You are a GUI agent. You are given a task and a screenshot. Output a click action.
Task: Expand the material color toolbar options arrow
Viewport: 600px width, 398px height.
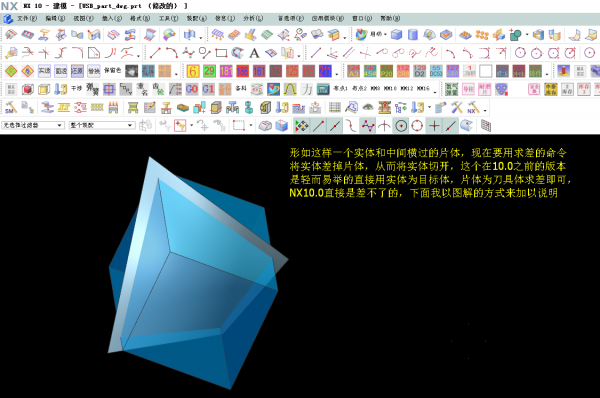coord(547,73)
